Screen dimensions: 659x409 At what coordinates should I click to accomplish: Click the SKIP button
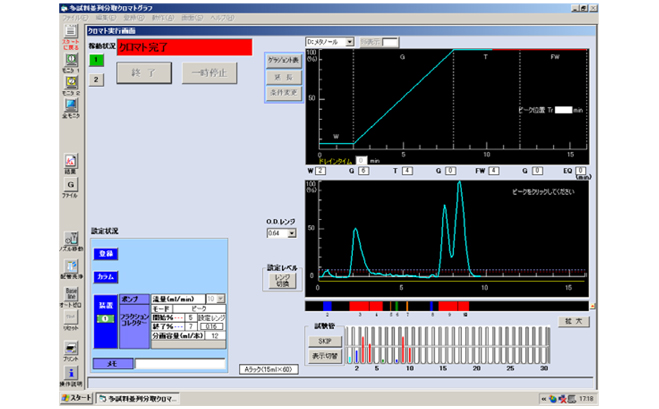(x=325, y=341)
